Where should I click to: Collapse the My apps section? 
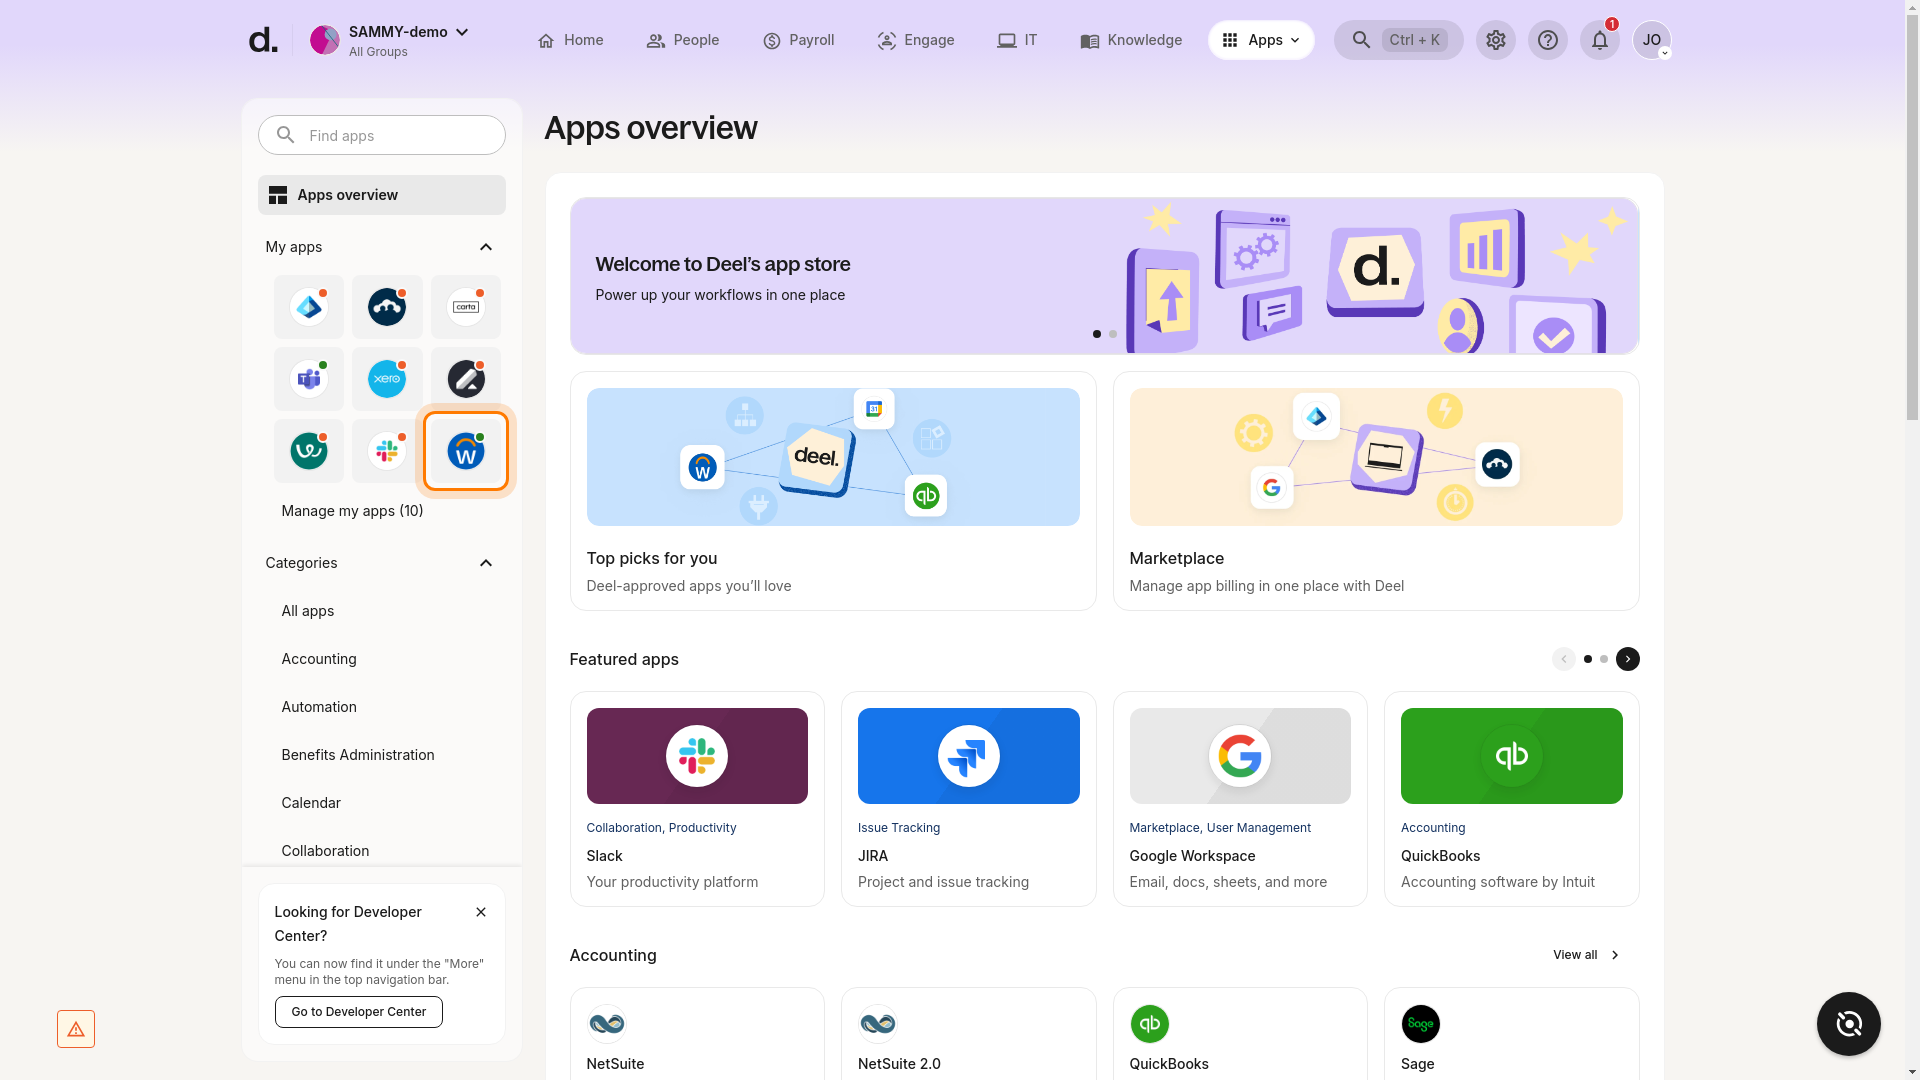(x=486, y=247)
